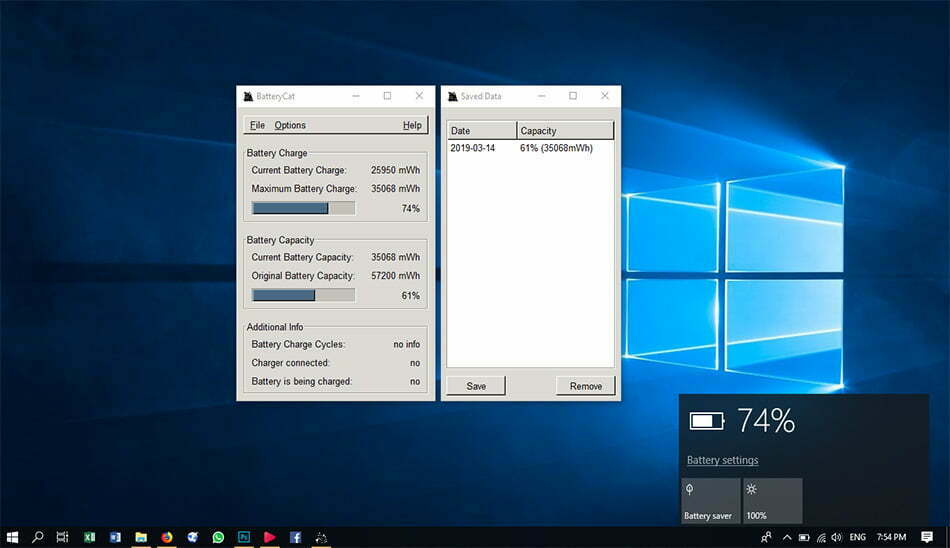Viewport: 950px width, 548px height.
Task: Open the File menu in BatteryCat
Action: coord(257,125)
